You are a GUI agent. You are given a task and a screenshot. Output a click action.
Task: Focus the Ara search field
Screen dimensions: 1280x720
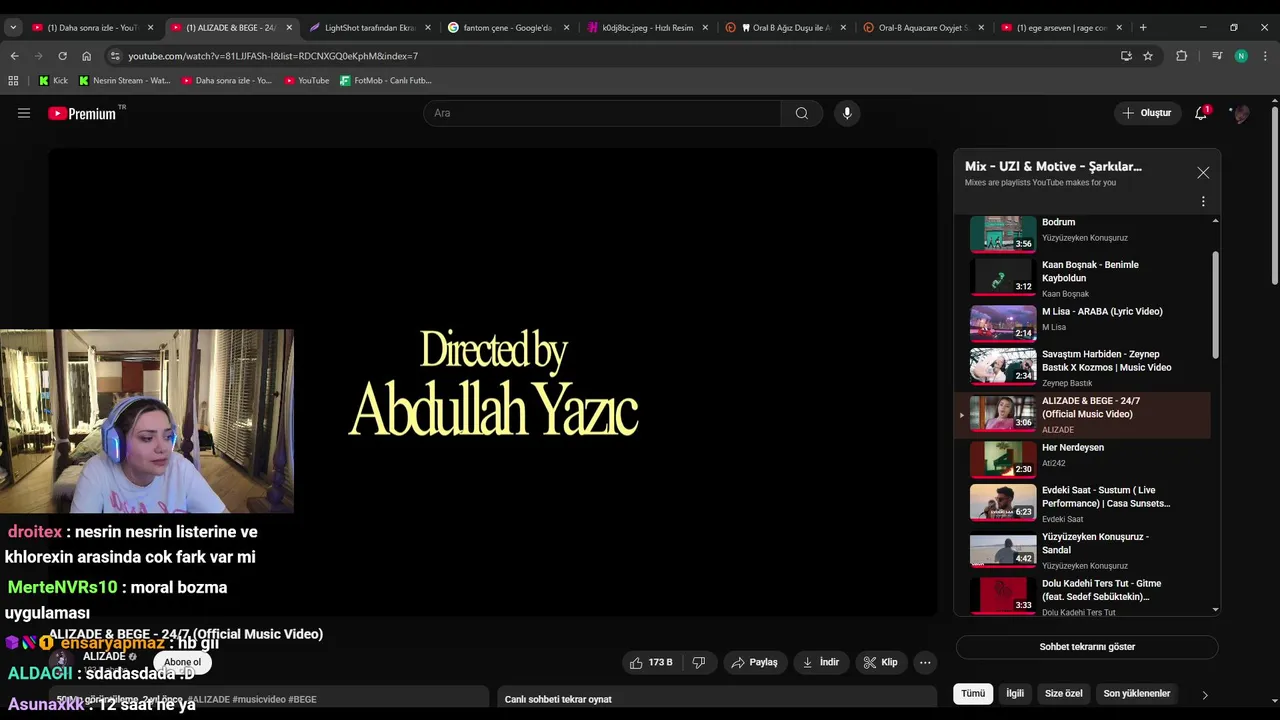coord(602,113)
